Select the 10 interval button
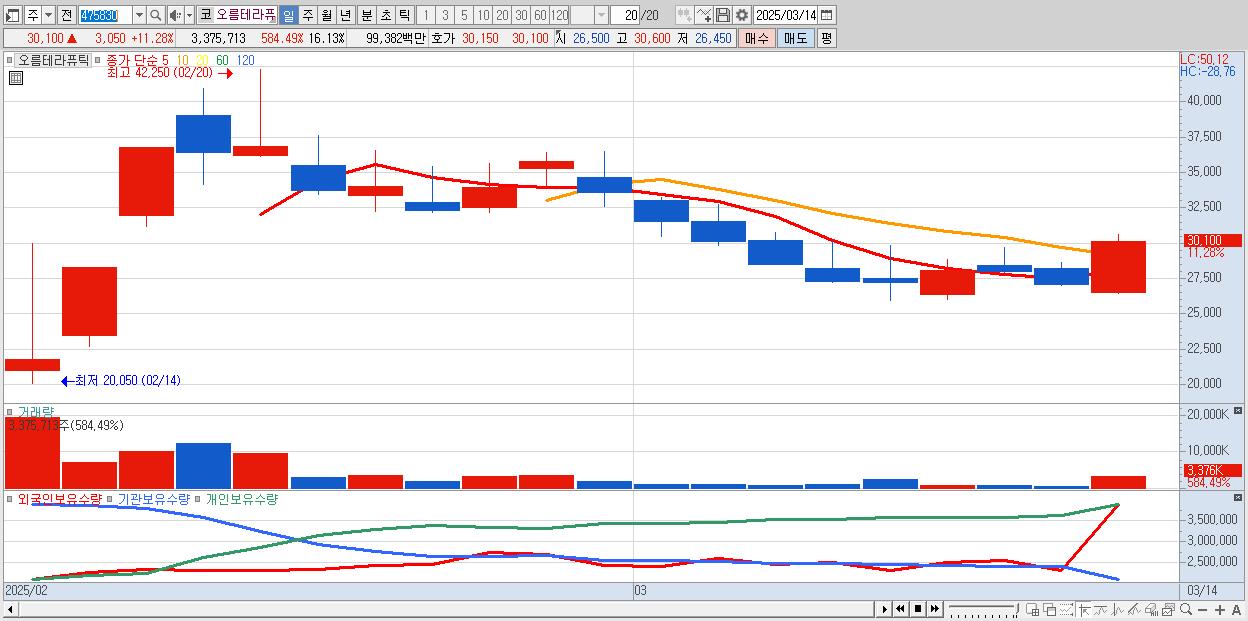The height and width of the screenshot is (621, 1248). point(483,15)
